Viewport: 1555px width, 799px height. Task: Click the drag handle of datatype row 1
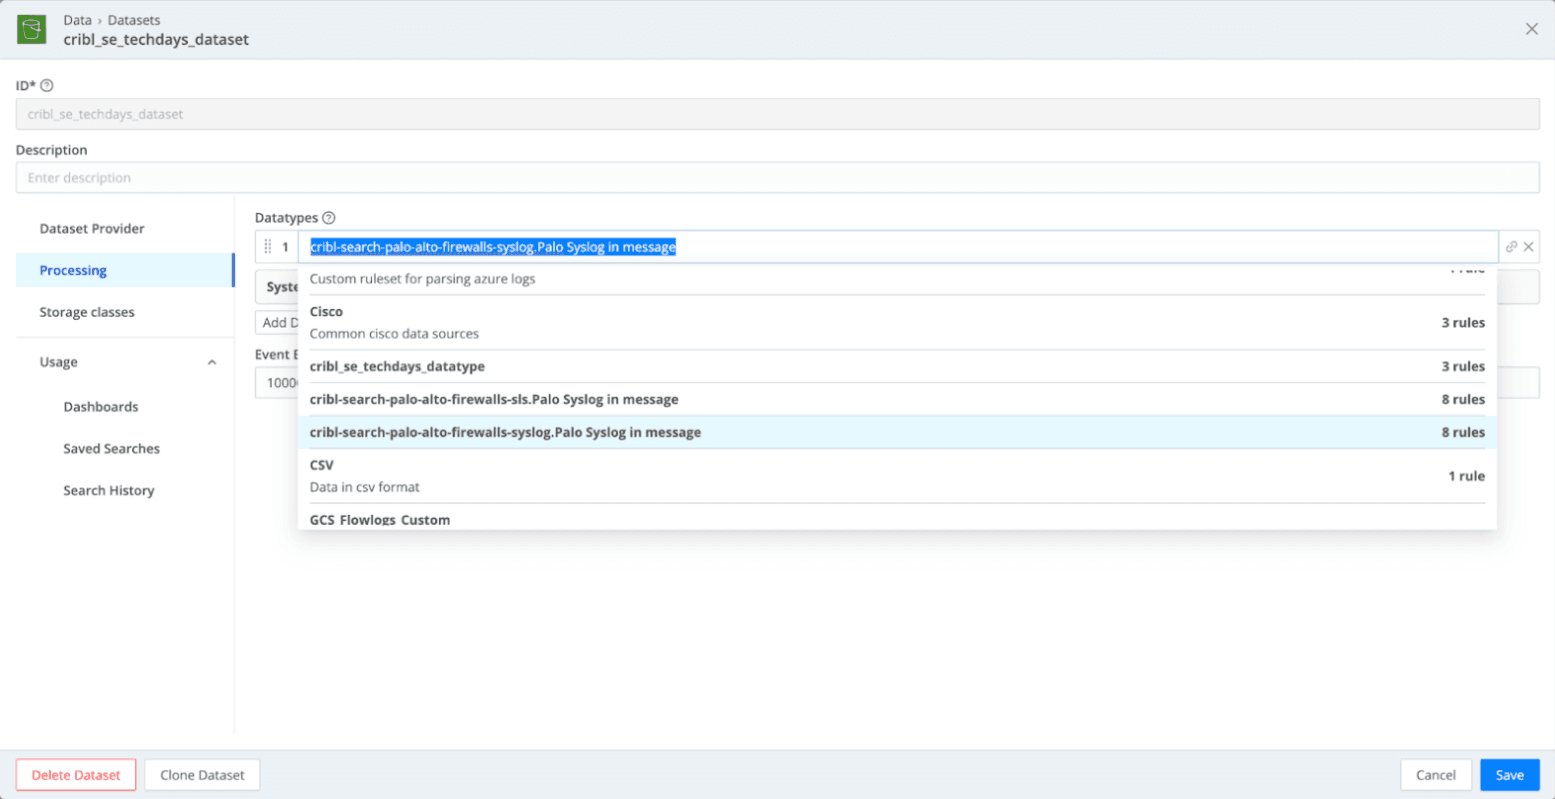tap(268, 247)
